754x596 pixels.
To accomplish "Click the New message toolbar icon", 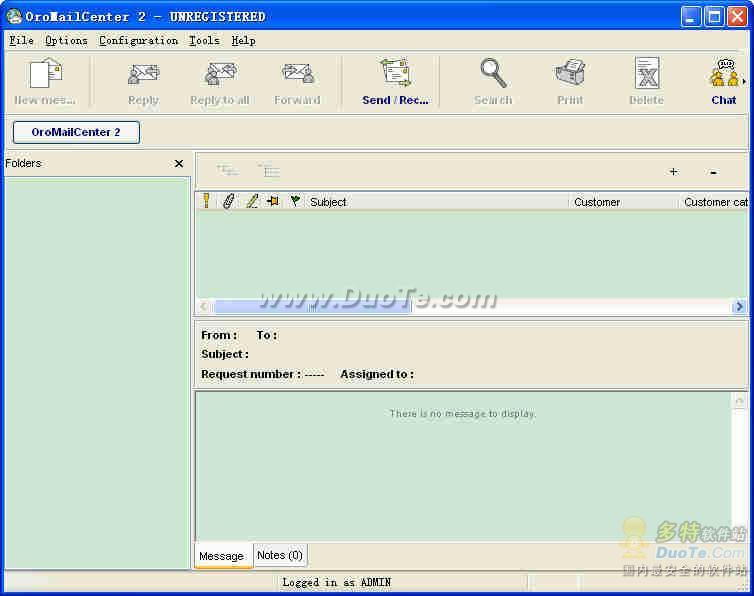I will (x=45, y=73).
